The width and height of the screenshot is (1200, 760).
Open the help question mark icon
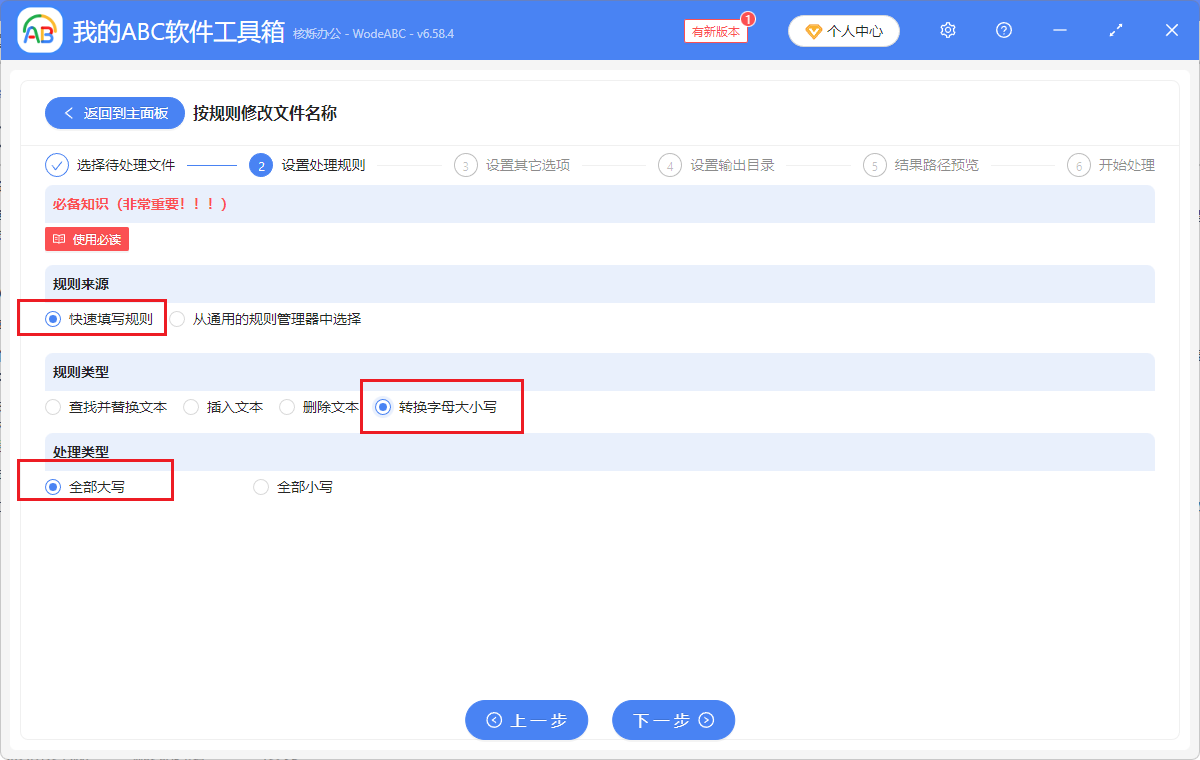click(x=1003, y=30)
